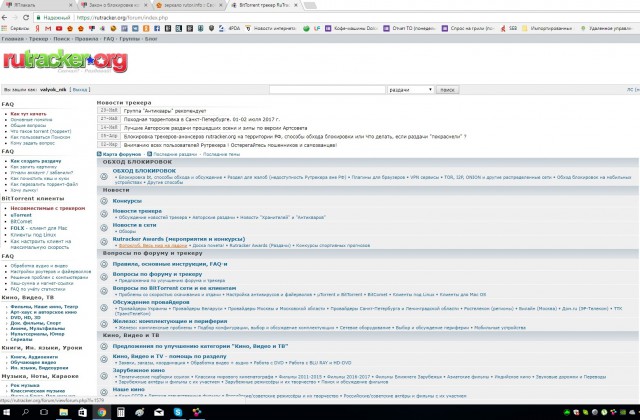Open the ОБХОД БЛОКИРОВОК forum link
The height and width of the screenshot is (420, 640).
144,171
